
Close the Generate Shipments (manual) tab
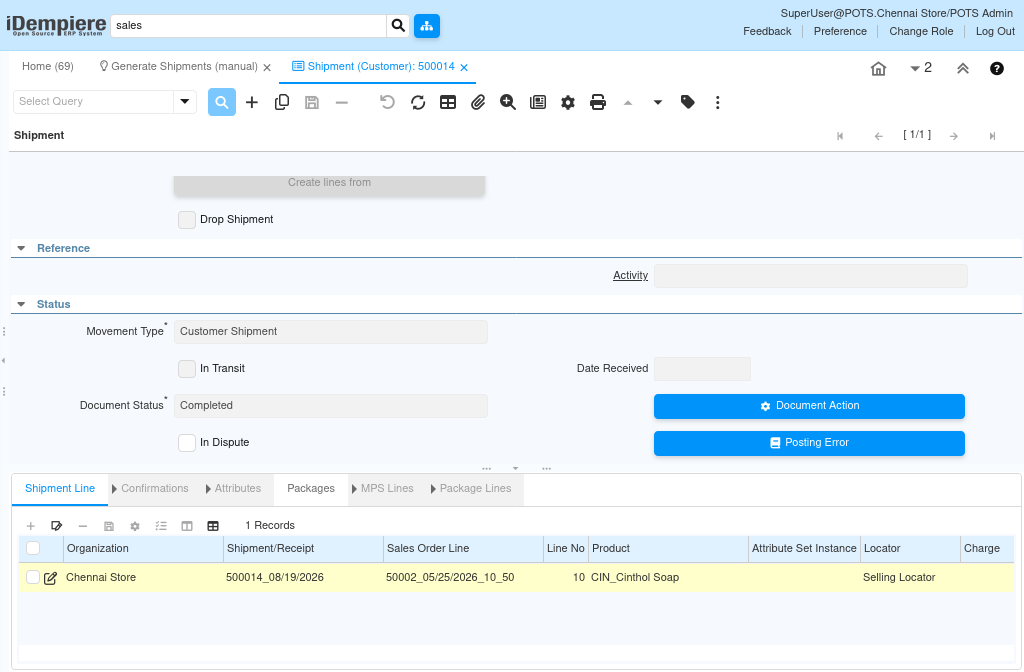[x=267, y=68]
